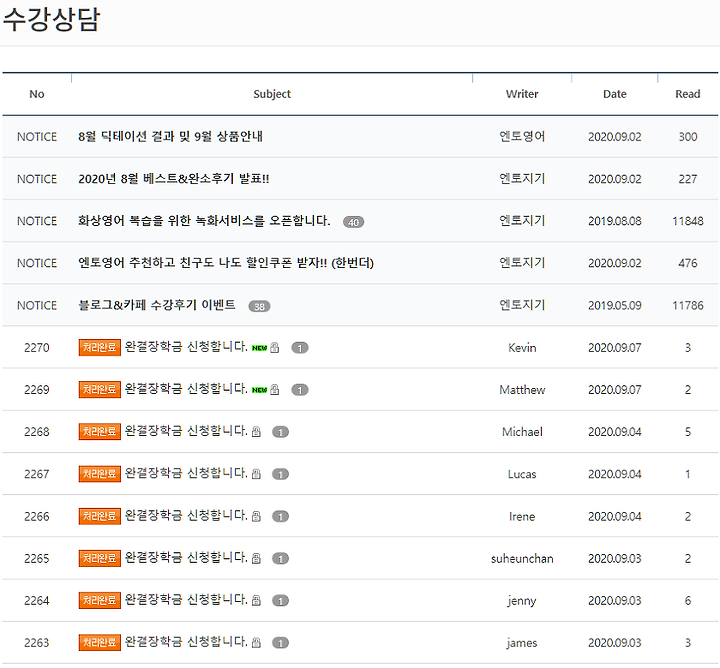Click the orange 처리완료 badge in row 2270
This screenshot has height=668, width=720.
click(x=100, y=348)
